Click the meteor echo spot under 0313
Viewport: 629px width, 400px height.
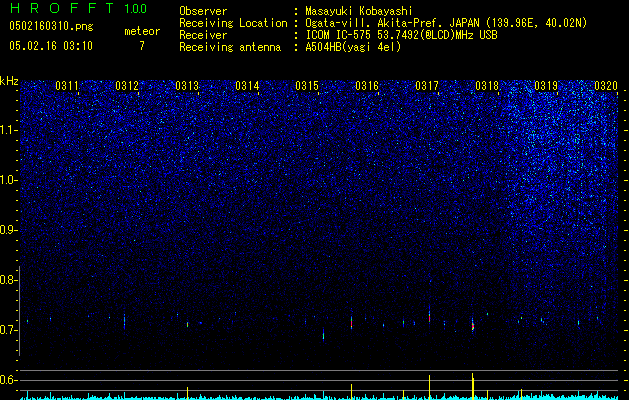187,324
